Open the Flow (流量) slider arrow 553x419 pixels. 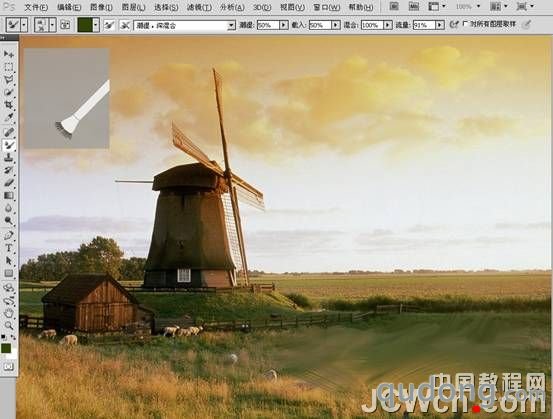point(439,25)
